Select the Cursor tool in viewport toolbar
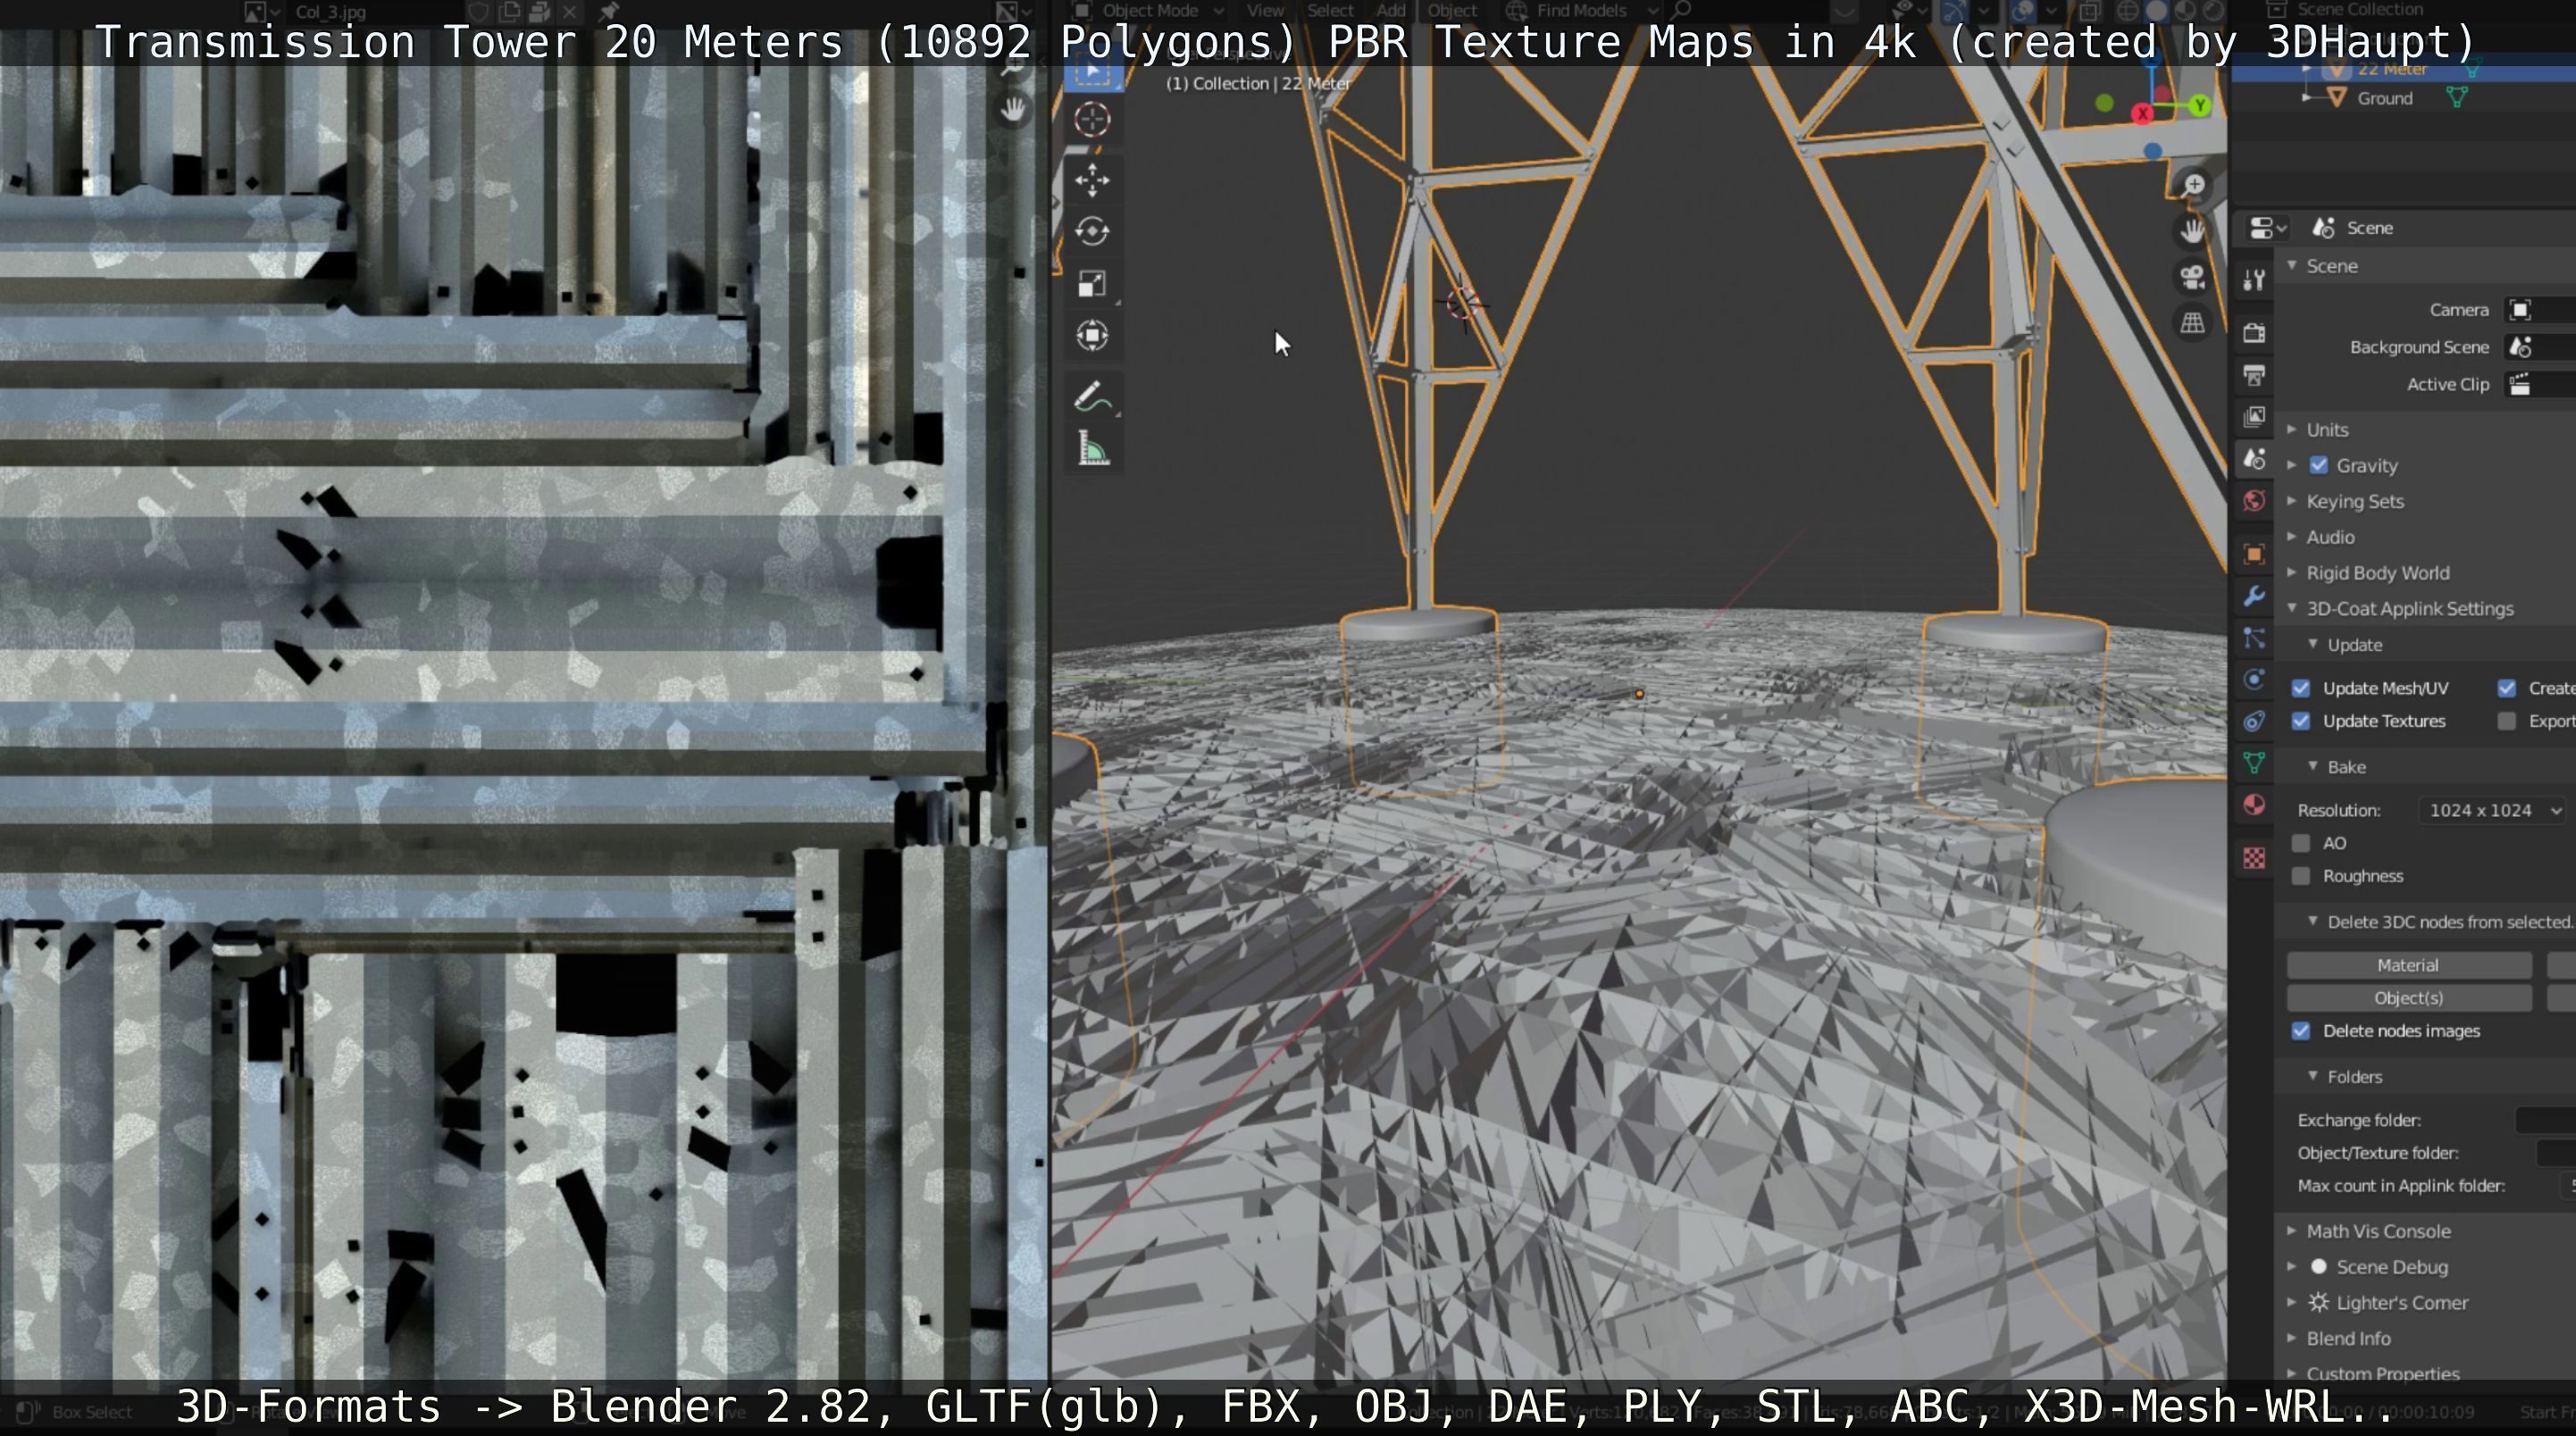 point(1092,120)
